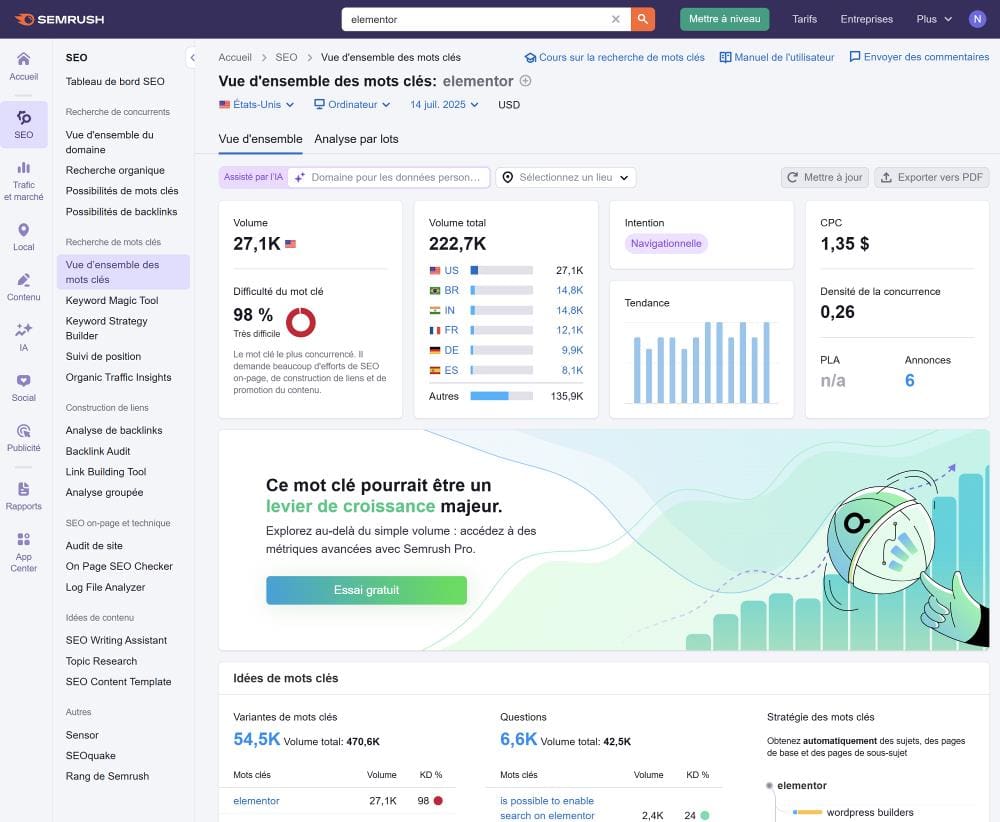
Task: Click Mettre à jour button
Action: point(825,177)
